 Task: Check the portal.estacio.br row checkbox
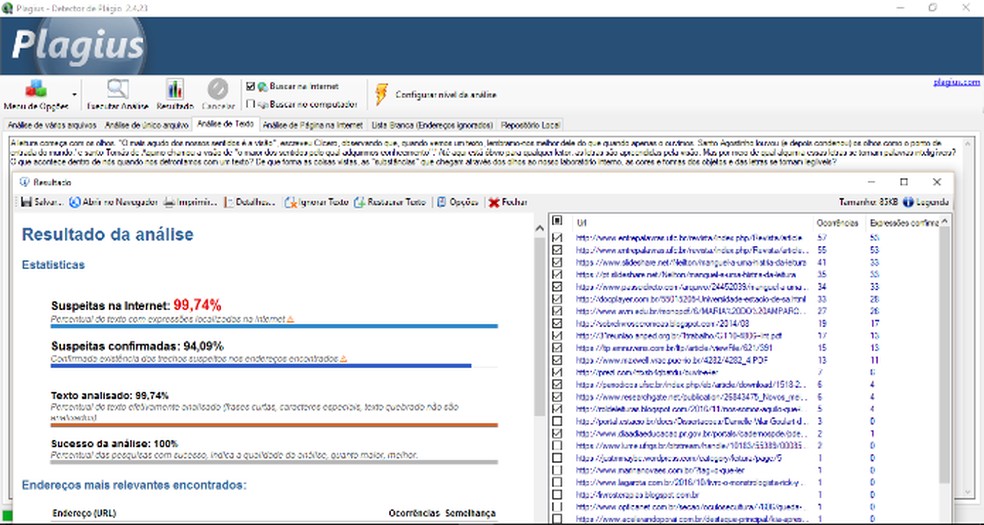tap(557, 420)
